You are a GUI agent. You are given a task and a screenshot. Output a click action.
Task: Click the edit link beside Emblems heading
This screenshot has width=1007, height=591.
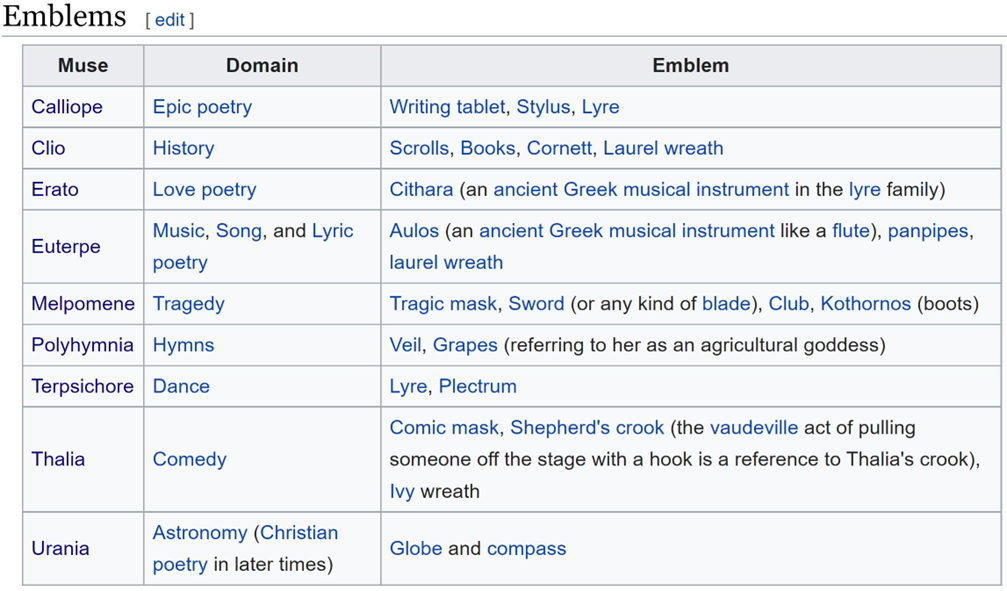[169, 20]
